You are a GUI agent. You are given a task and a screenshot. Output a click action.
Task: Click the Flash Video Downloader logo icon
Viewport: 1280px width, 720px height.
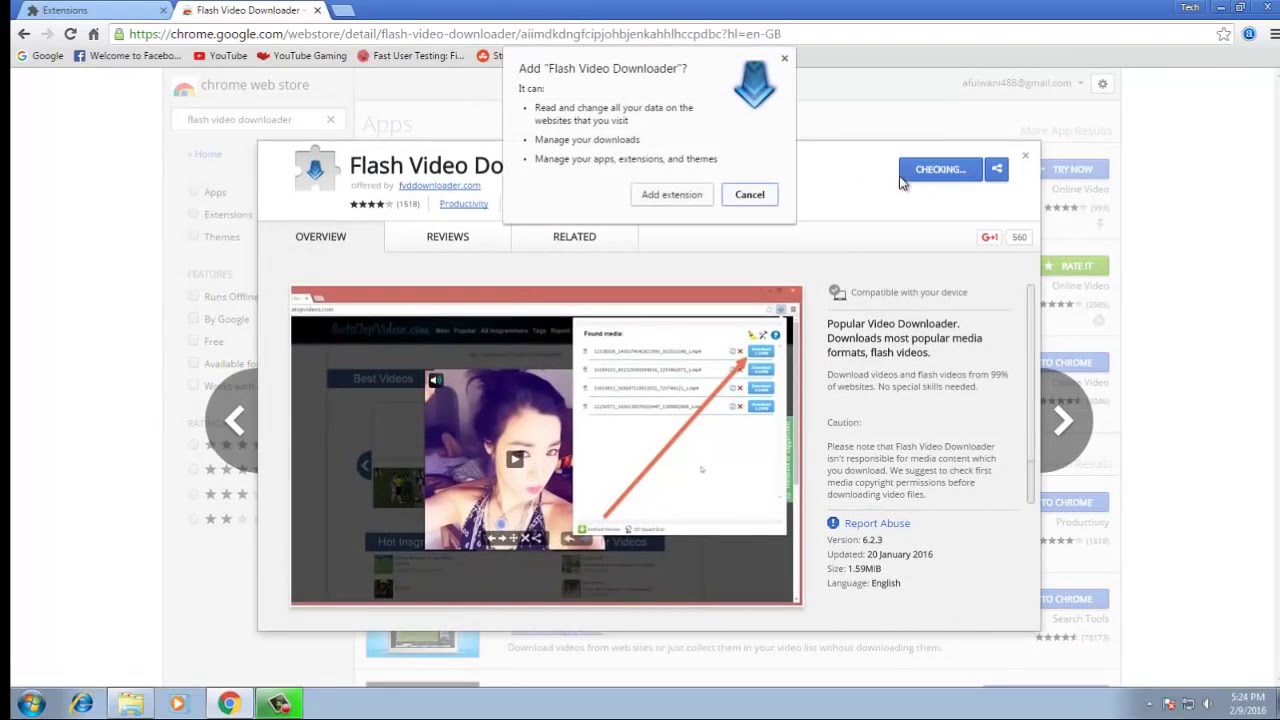pos(316,171)
